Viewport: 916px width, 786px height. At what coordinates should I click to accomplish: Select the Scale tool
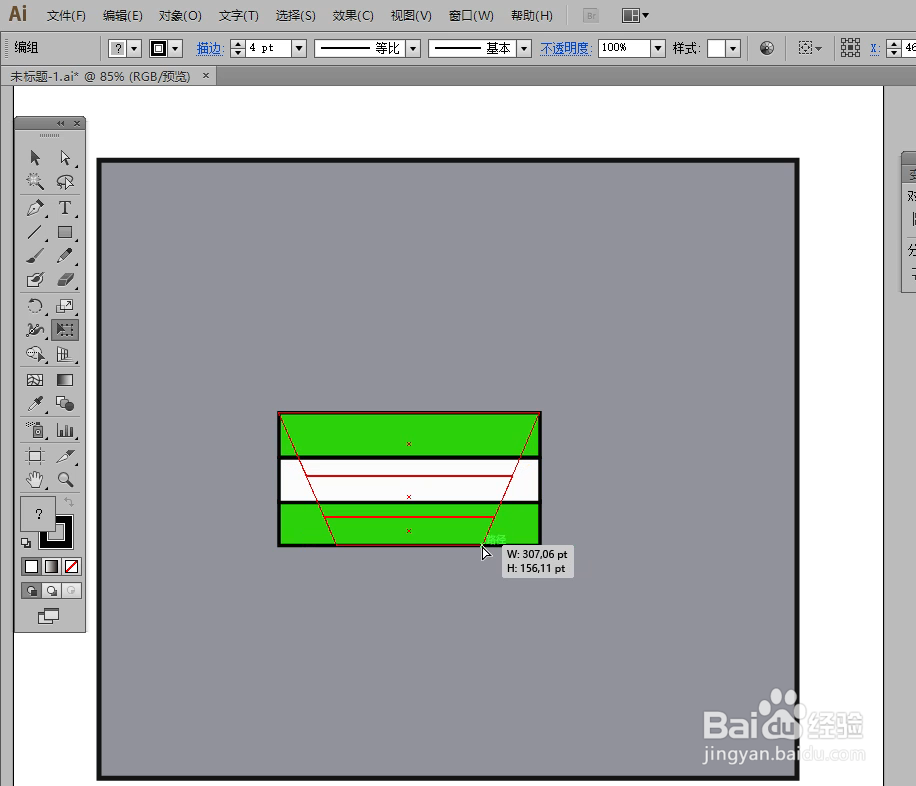[x=65, y=306]
